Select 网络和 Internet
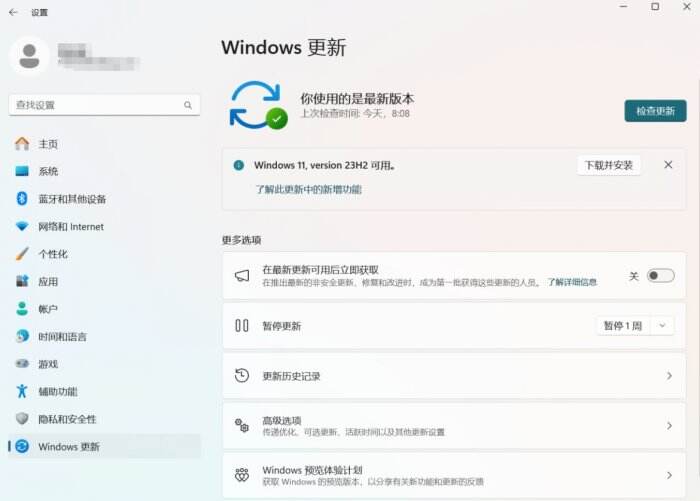The width and height of the screenshot is (700, 501). click(105, 226)
